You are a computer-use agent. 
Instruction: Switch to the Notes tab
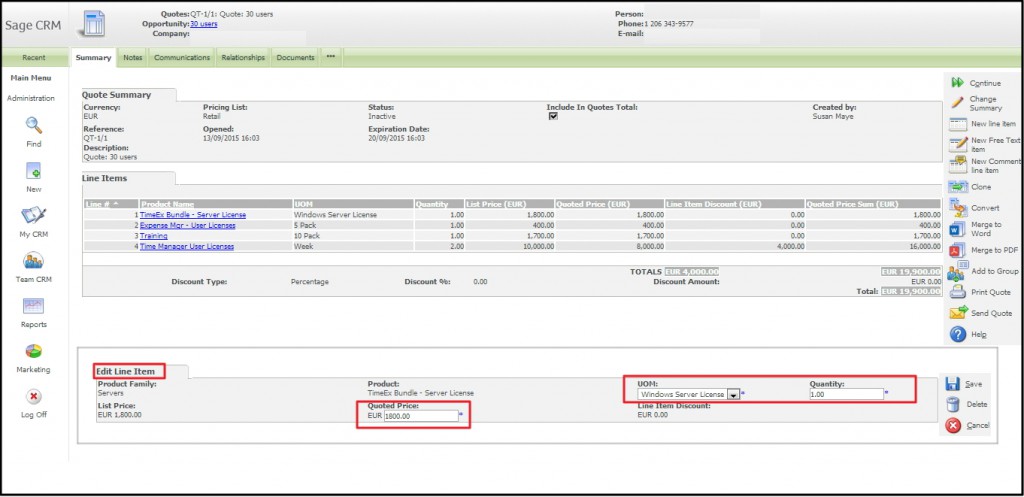[x=133, y=57]
